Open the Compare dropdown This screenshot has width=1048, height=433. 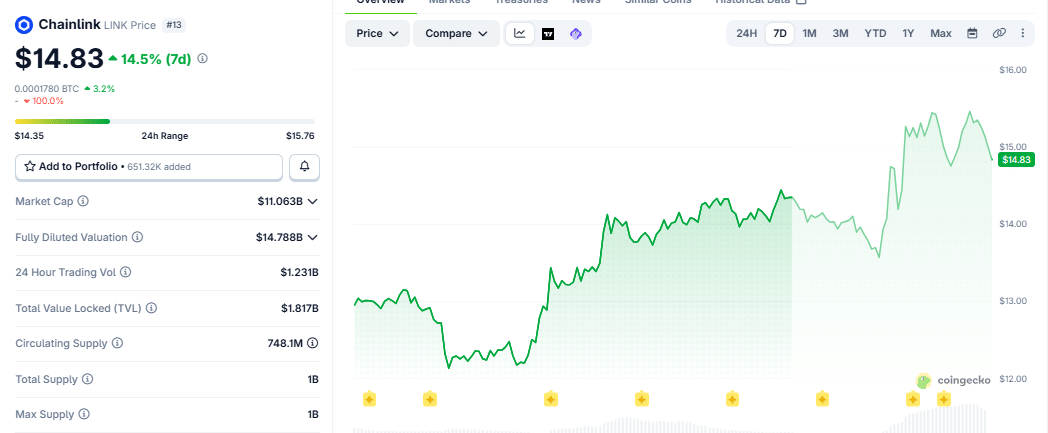click(x=456, y=33)
